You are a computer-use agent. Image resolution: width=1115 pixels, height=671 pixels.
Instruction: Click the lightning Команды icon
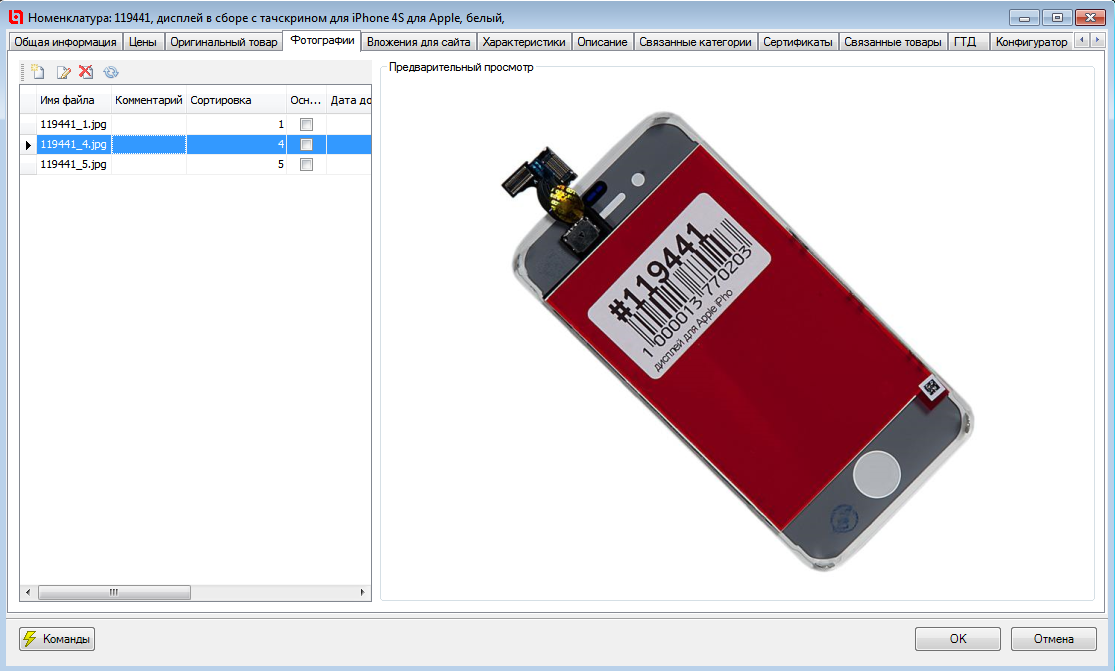pos(29,638)
